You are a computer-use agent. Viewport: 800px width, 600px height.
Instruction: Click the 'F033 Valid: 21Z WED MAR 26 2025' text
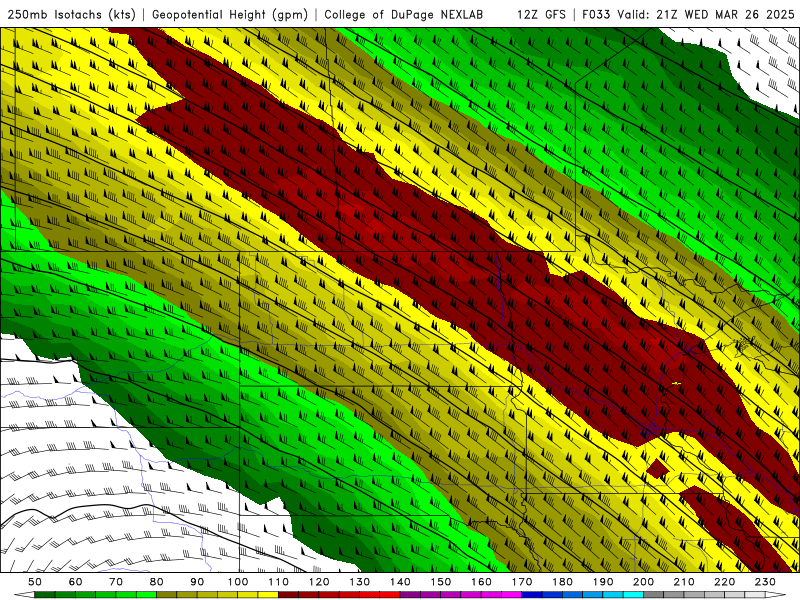coord(688,15)
